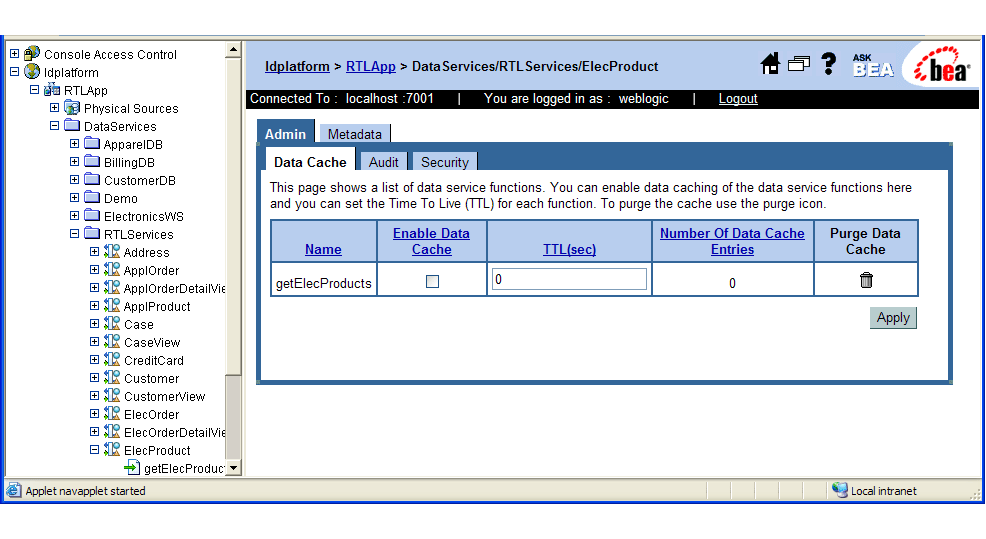Image resolution: width=986 pixels, height=539 pixels.
Task: Select ElecOrderDetailView in the tree
Action: [x=174, y=432]
